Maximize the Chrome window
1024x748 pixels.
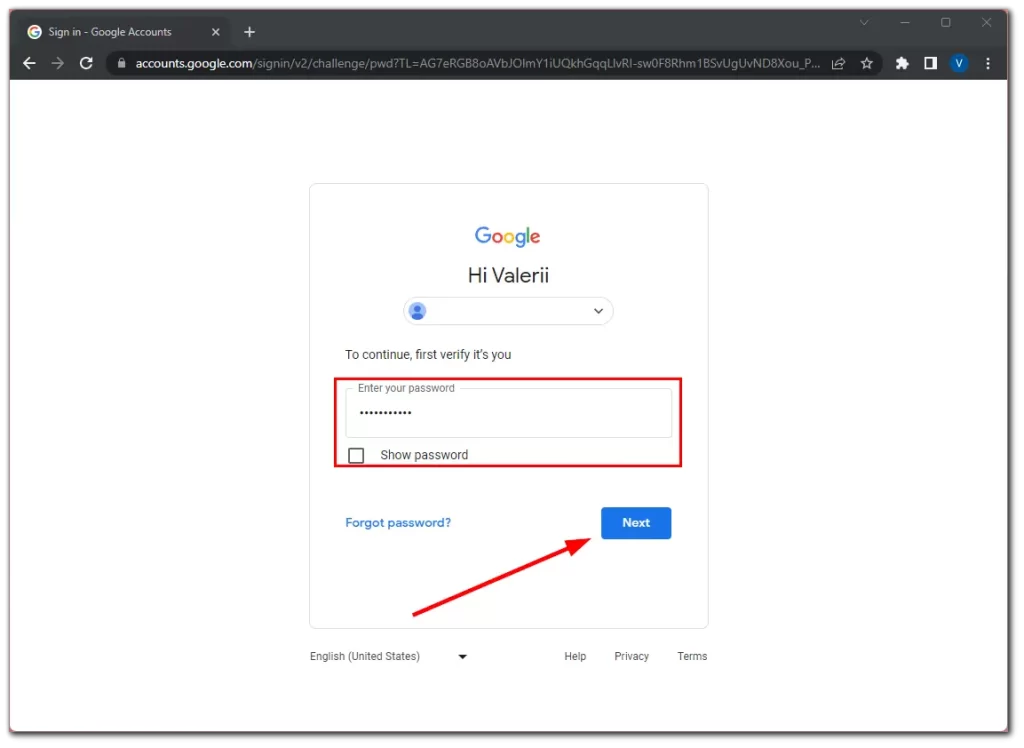[945, 22]
